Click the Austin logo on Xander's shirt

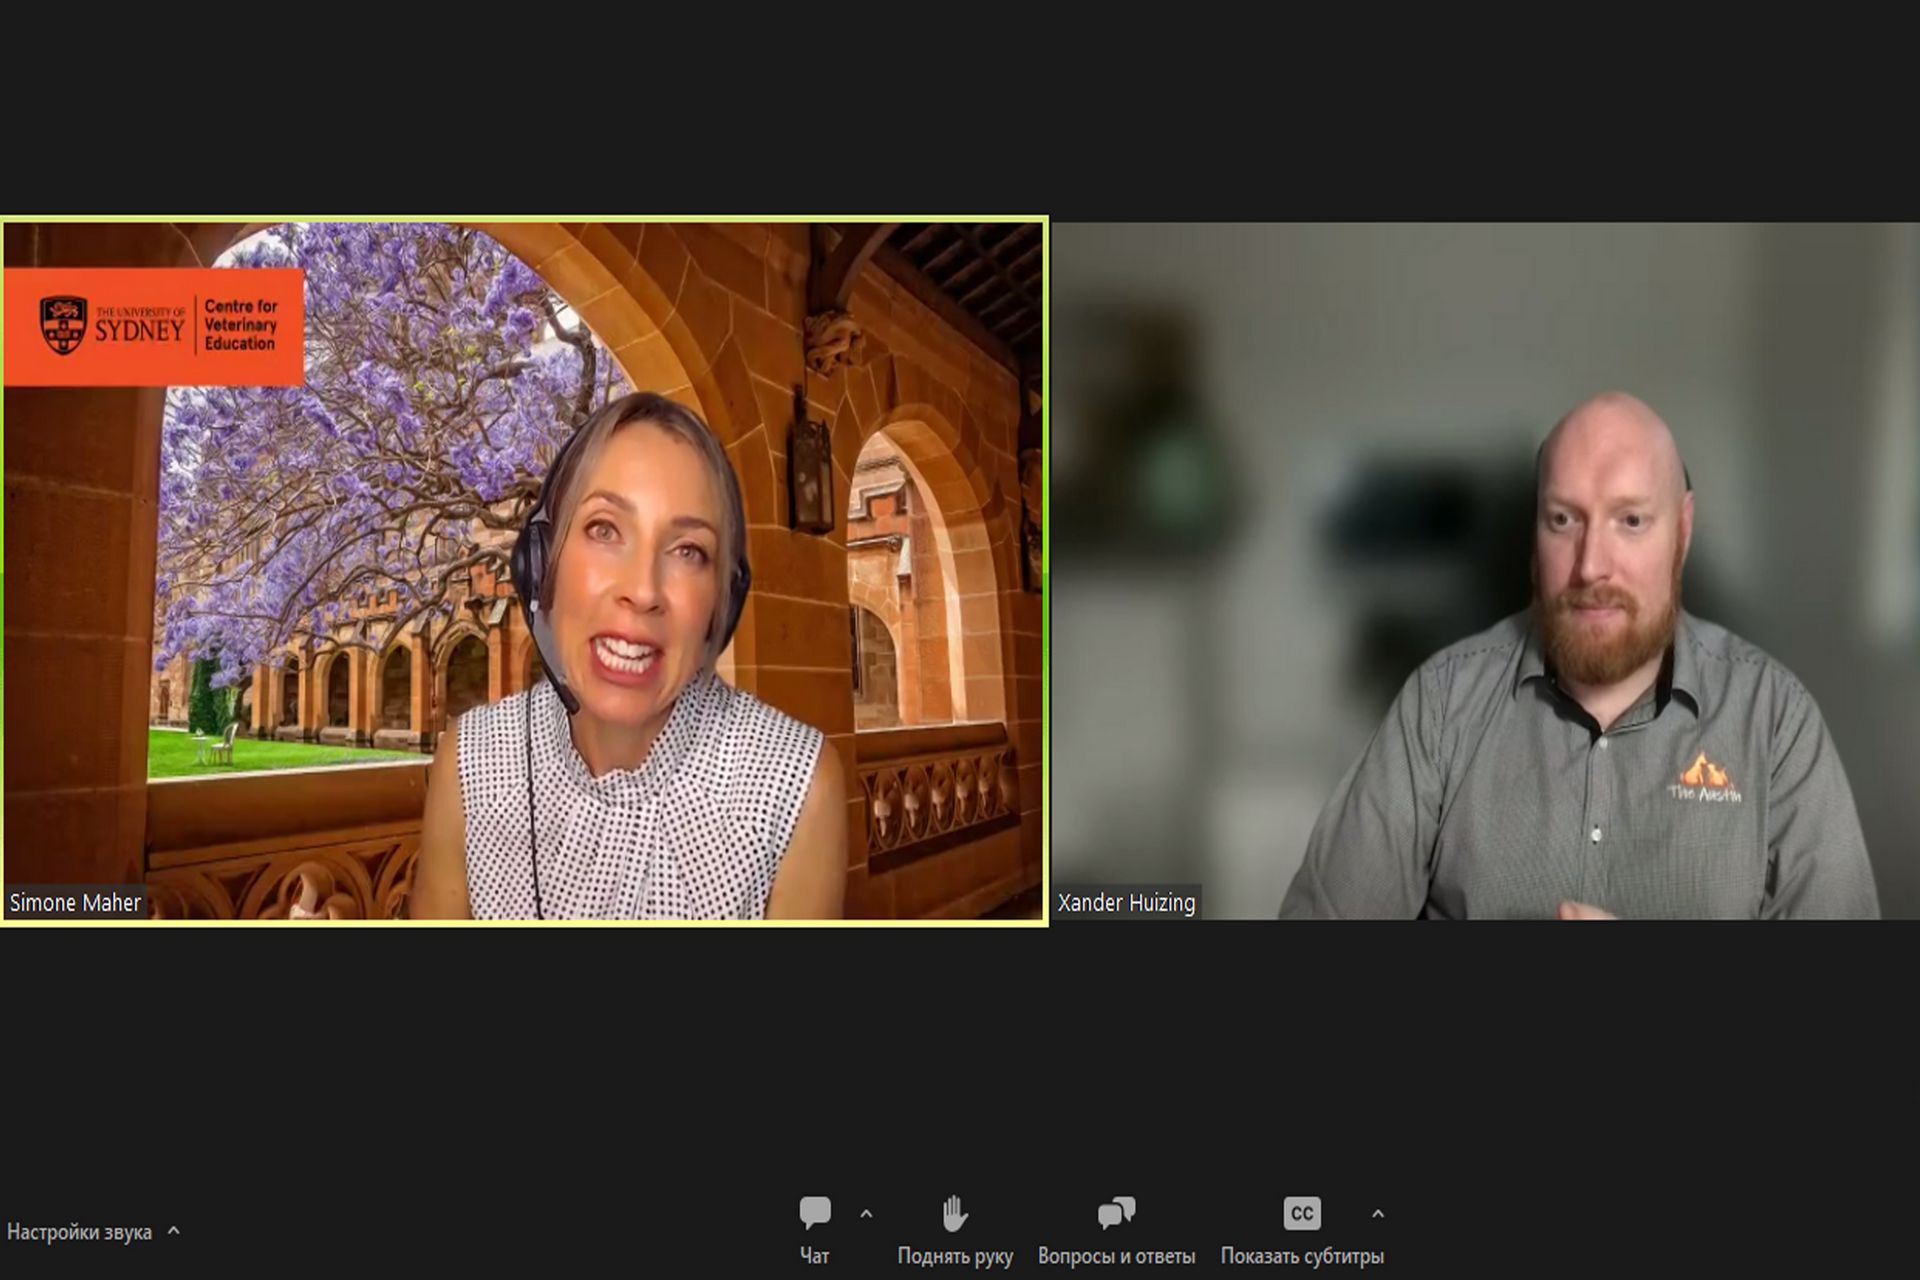click(x=1704, y=779)
